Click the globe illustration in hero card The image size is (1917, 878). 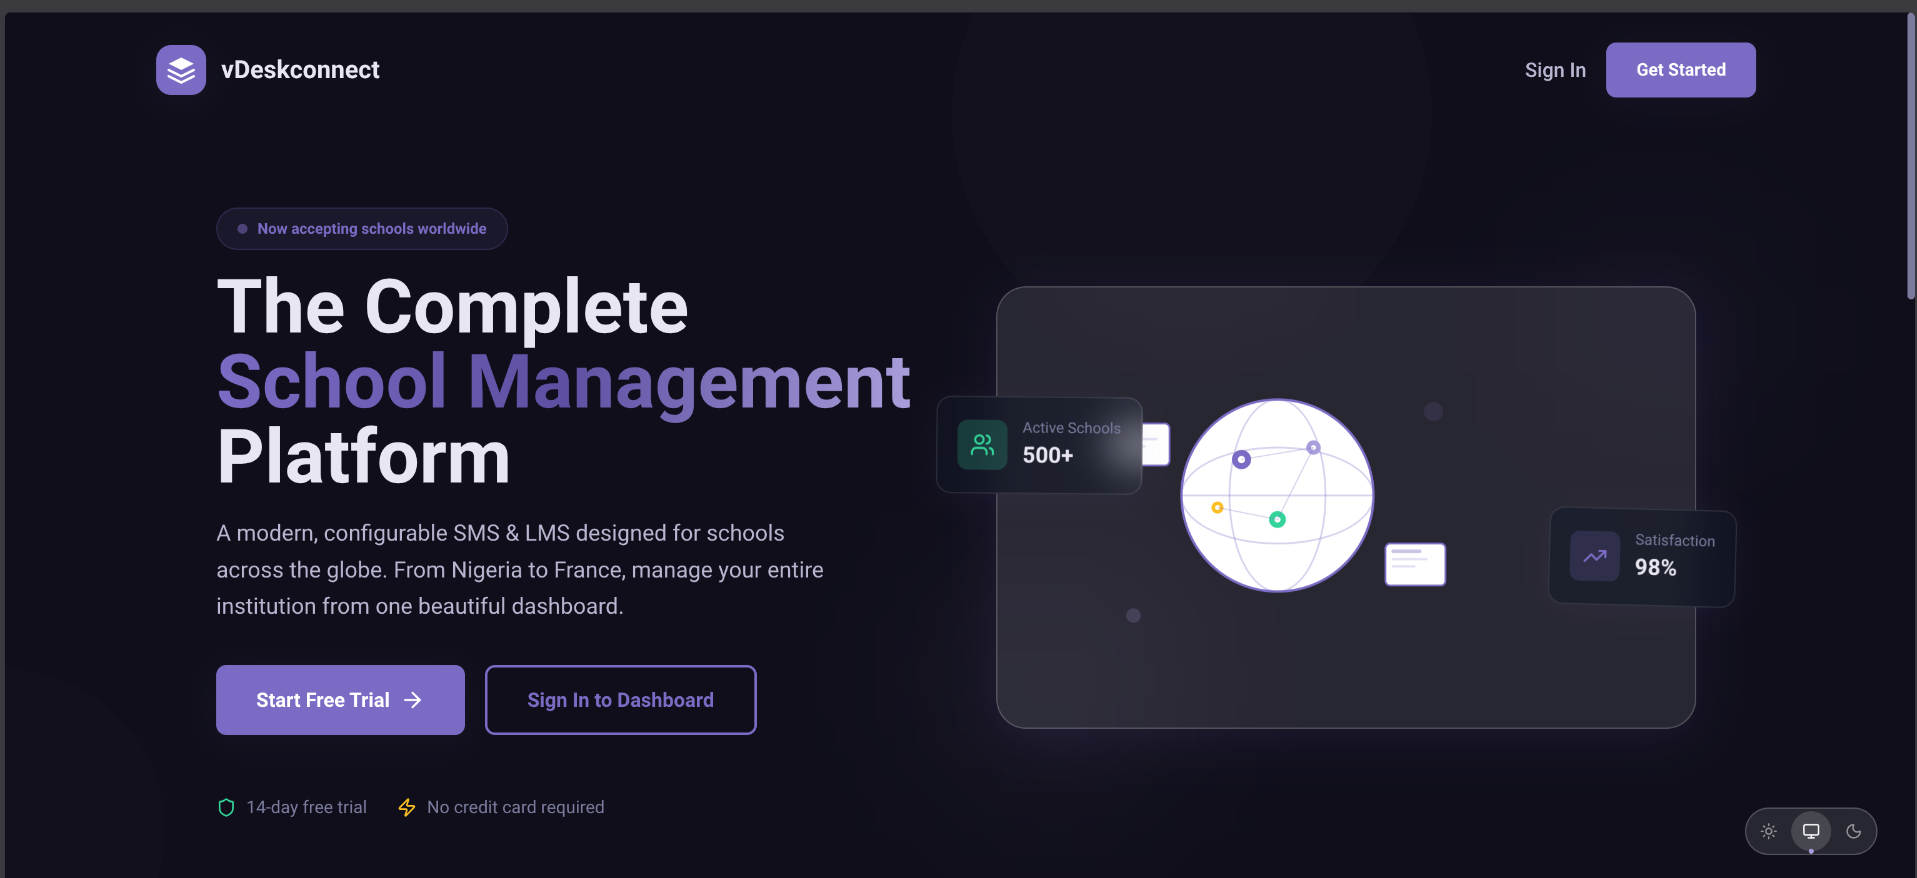pos(1277,495)
